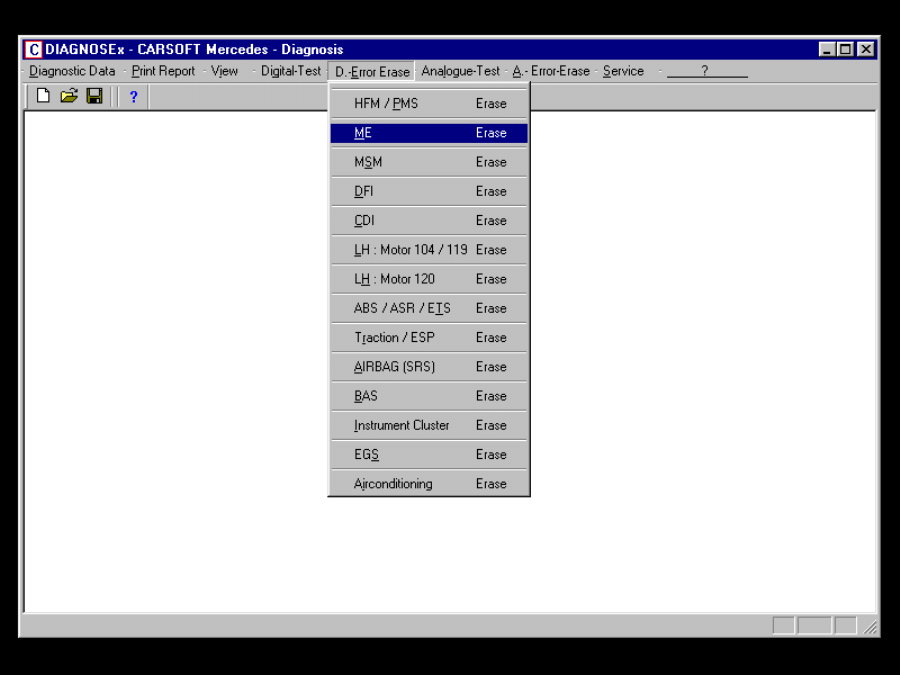Click the Open folder toolbar icon
This screenshot has height=675, width=900.
pyautogui.click(x=68, y=96)
